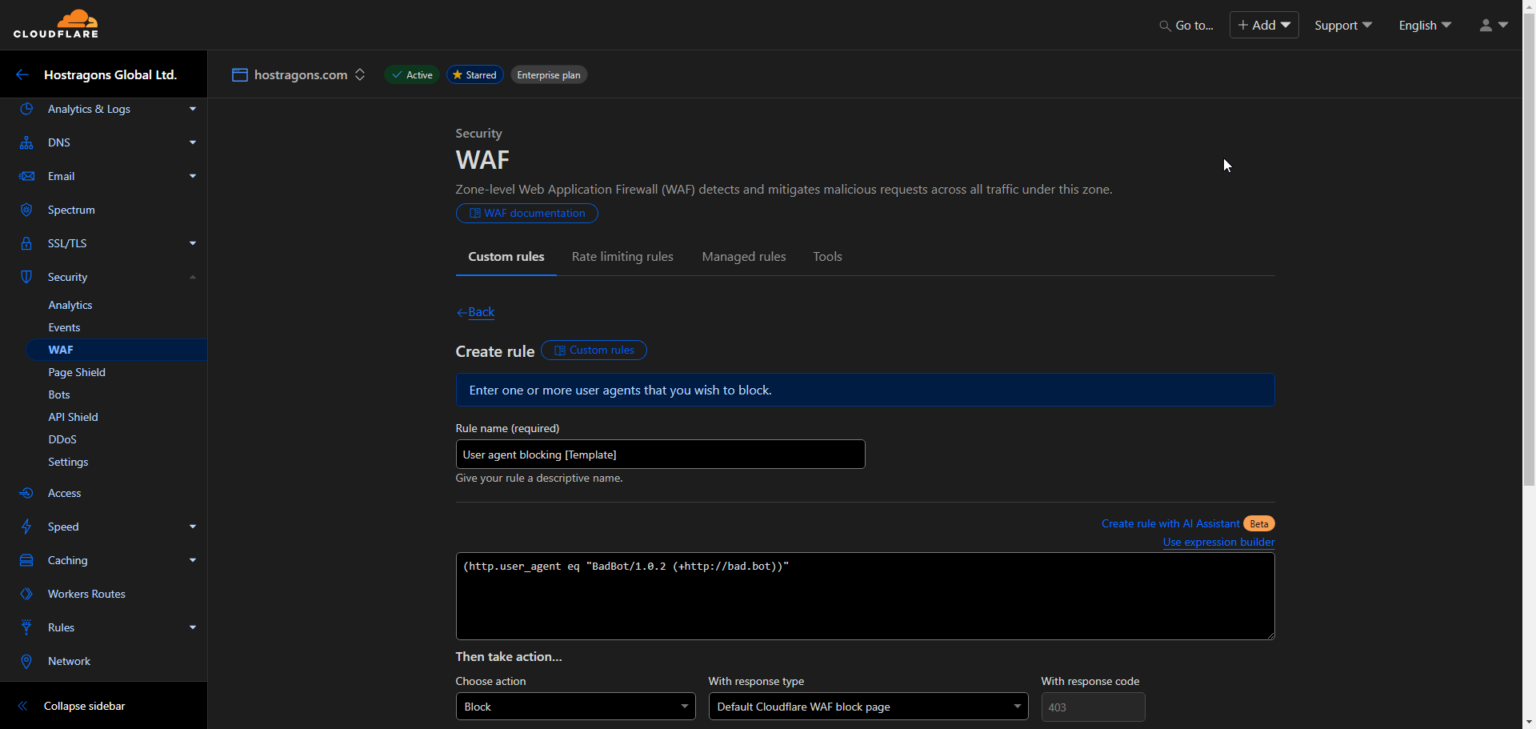Screen dimensions: 1536x729
Task: Switch to the Rate limiting rules tab
Action: [x=622, y=257]
